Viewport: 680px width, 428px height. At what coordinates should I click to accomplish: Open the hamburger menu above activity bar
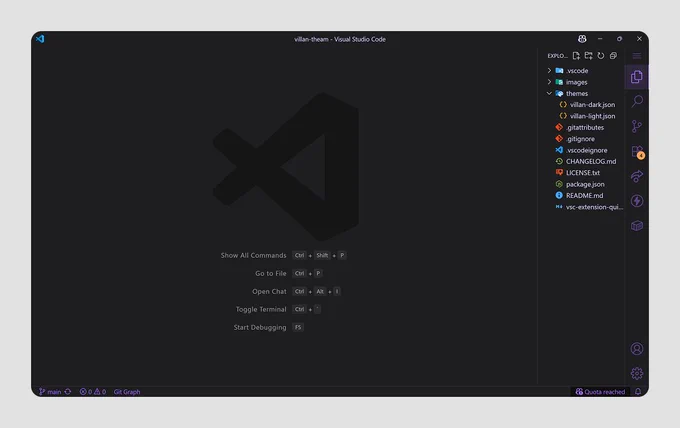click(637, 56)
